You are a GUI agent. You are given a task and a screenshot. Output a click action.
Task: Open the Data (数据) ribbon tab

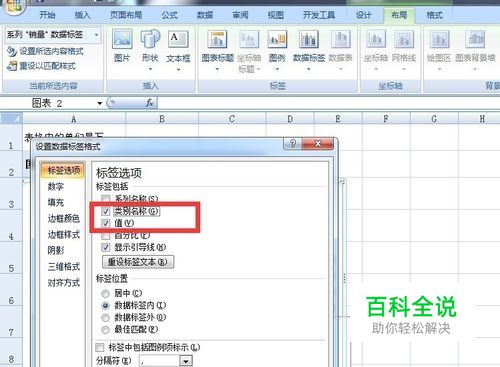point(205,15)
